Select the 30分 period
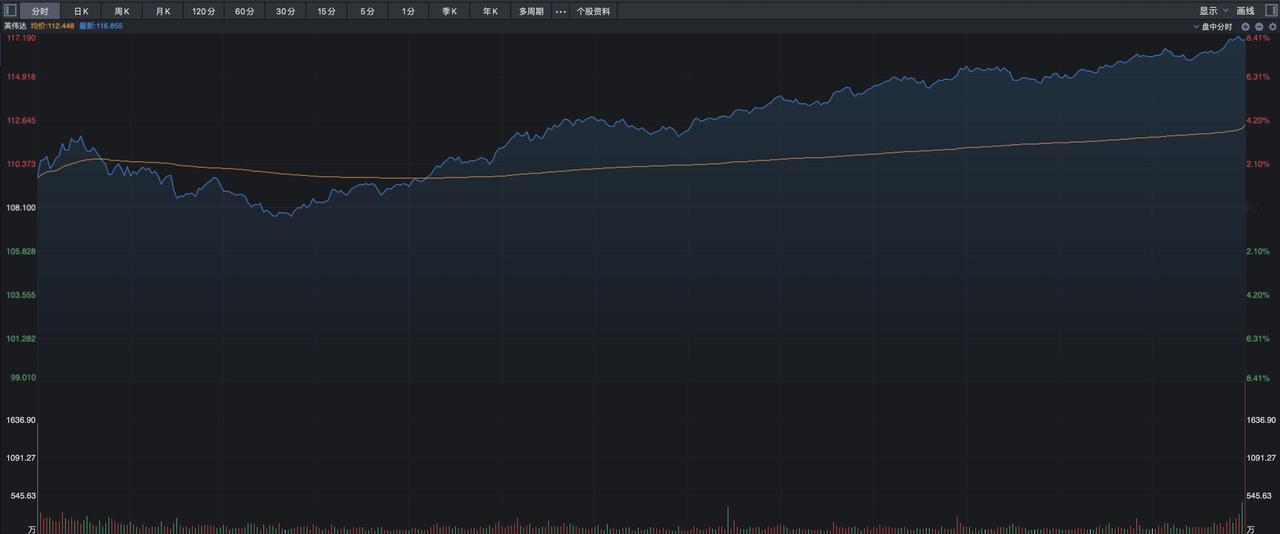The image size is (1280, 534). (x=286, y=12)
